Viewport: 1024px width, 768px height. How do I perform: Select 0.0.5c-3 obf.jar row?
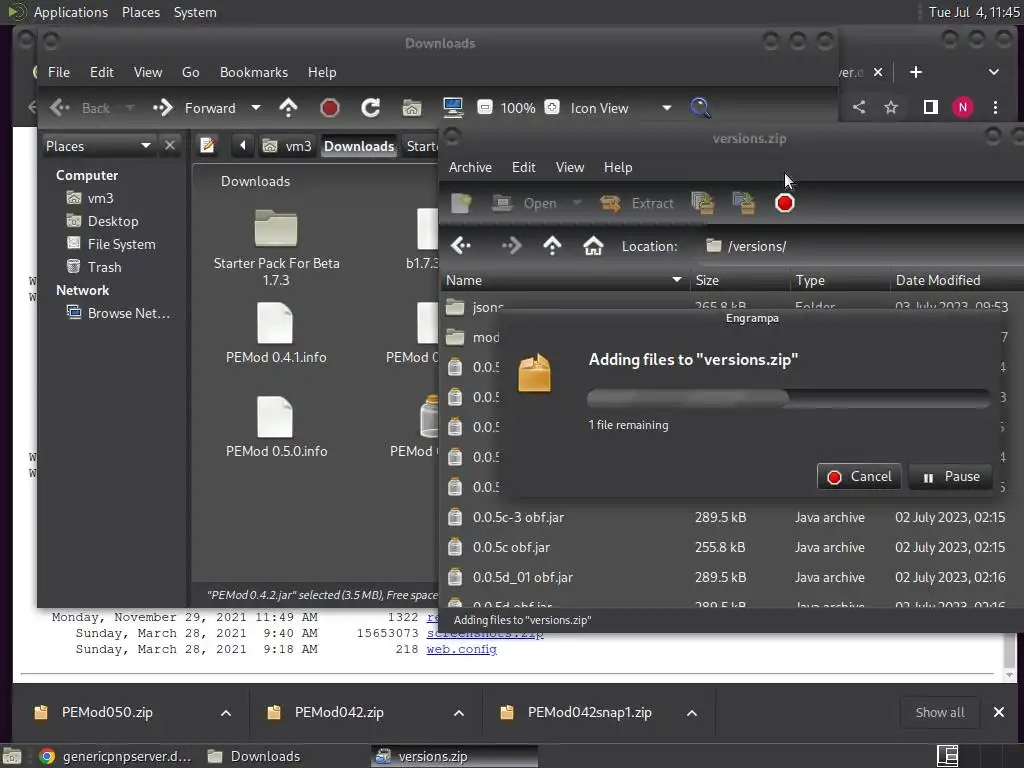point(731,517)
